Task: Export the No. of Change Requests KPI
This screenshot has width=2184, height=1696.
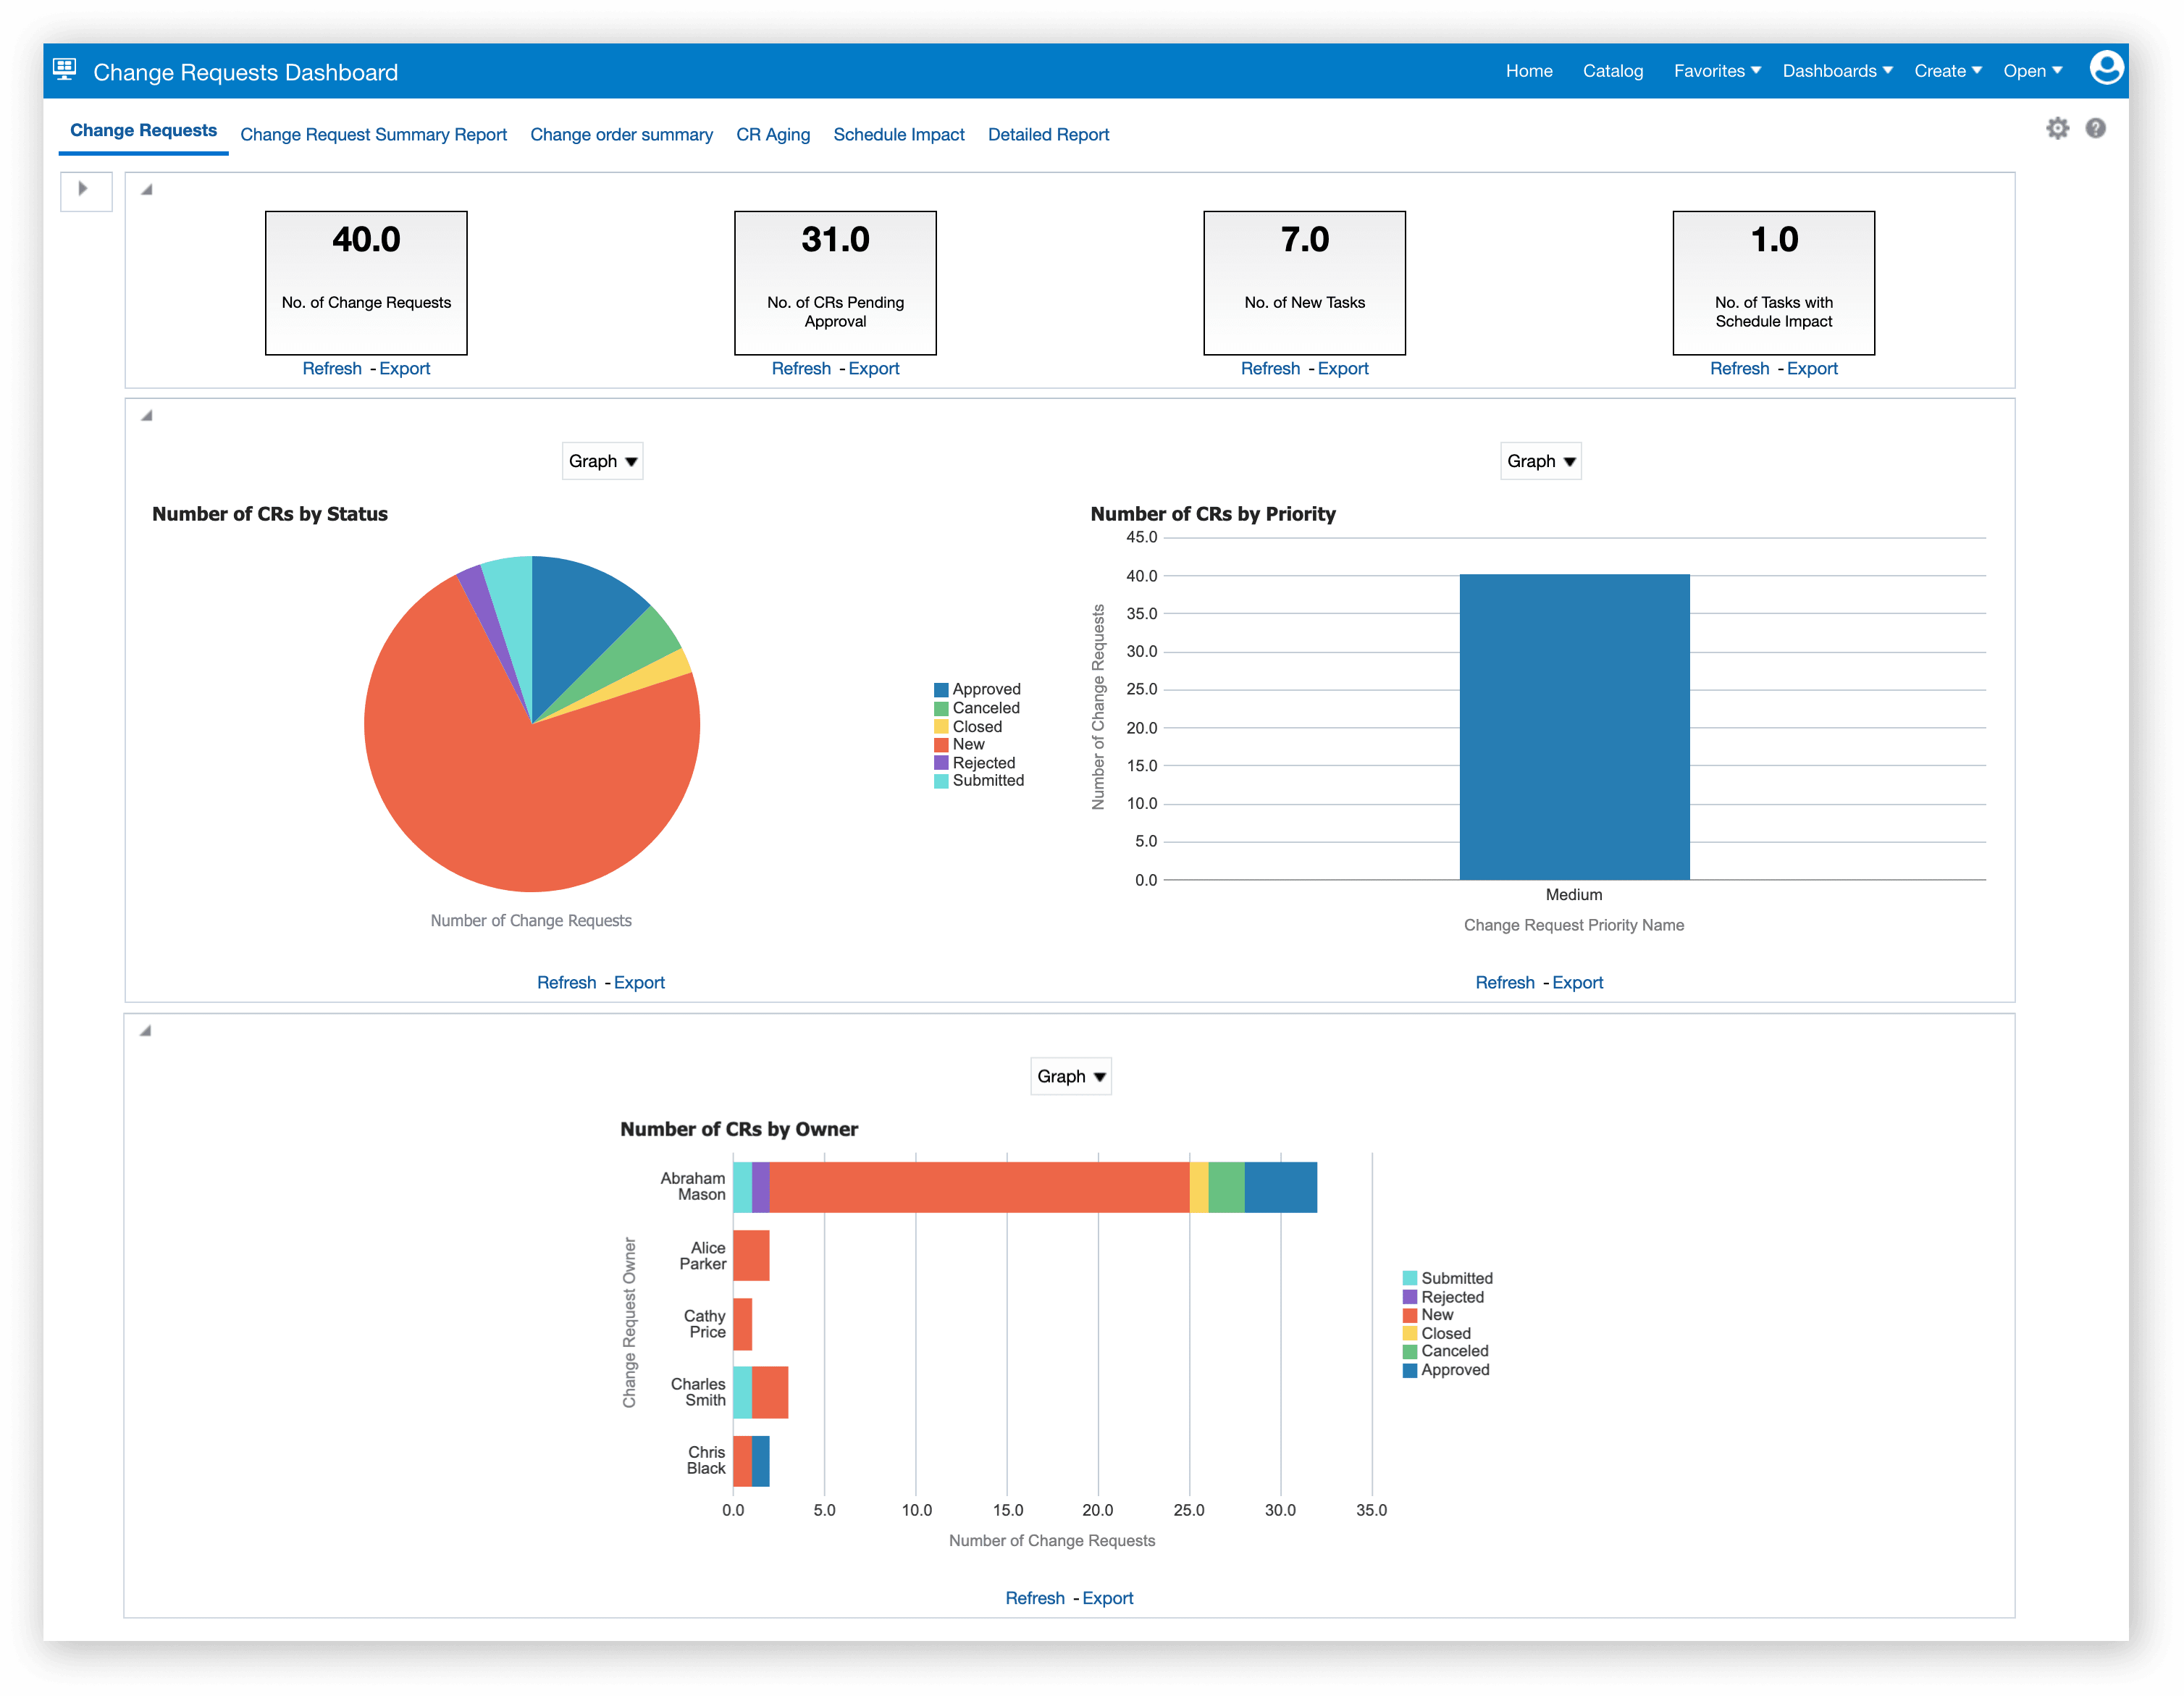Action: click(x=404, y=368)
